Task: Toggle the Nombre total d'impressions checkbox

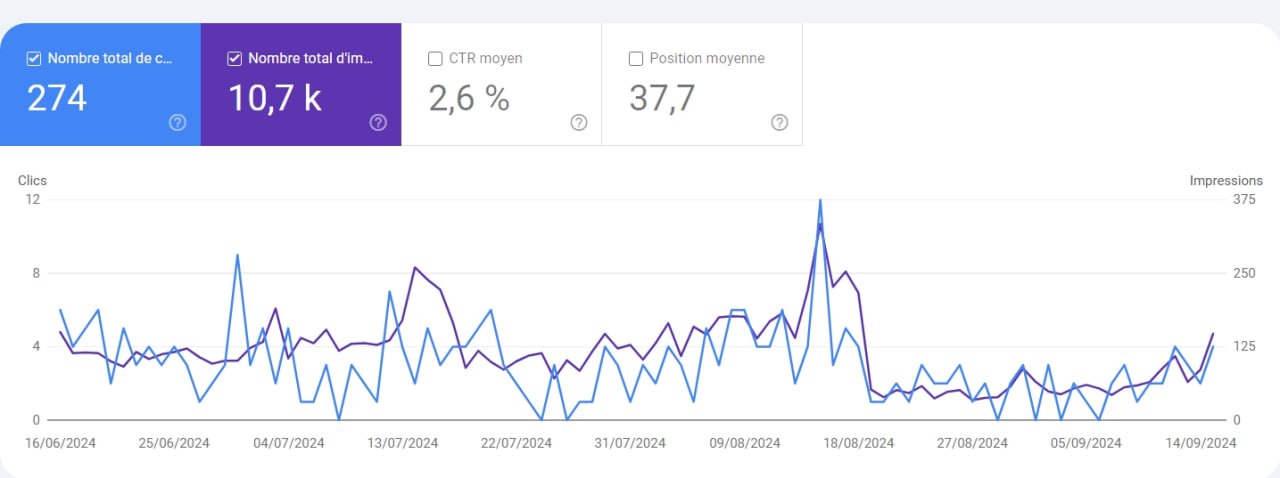Action: tap(235, 59)
